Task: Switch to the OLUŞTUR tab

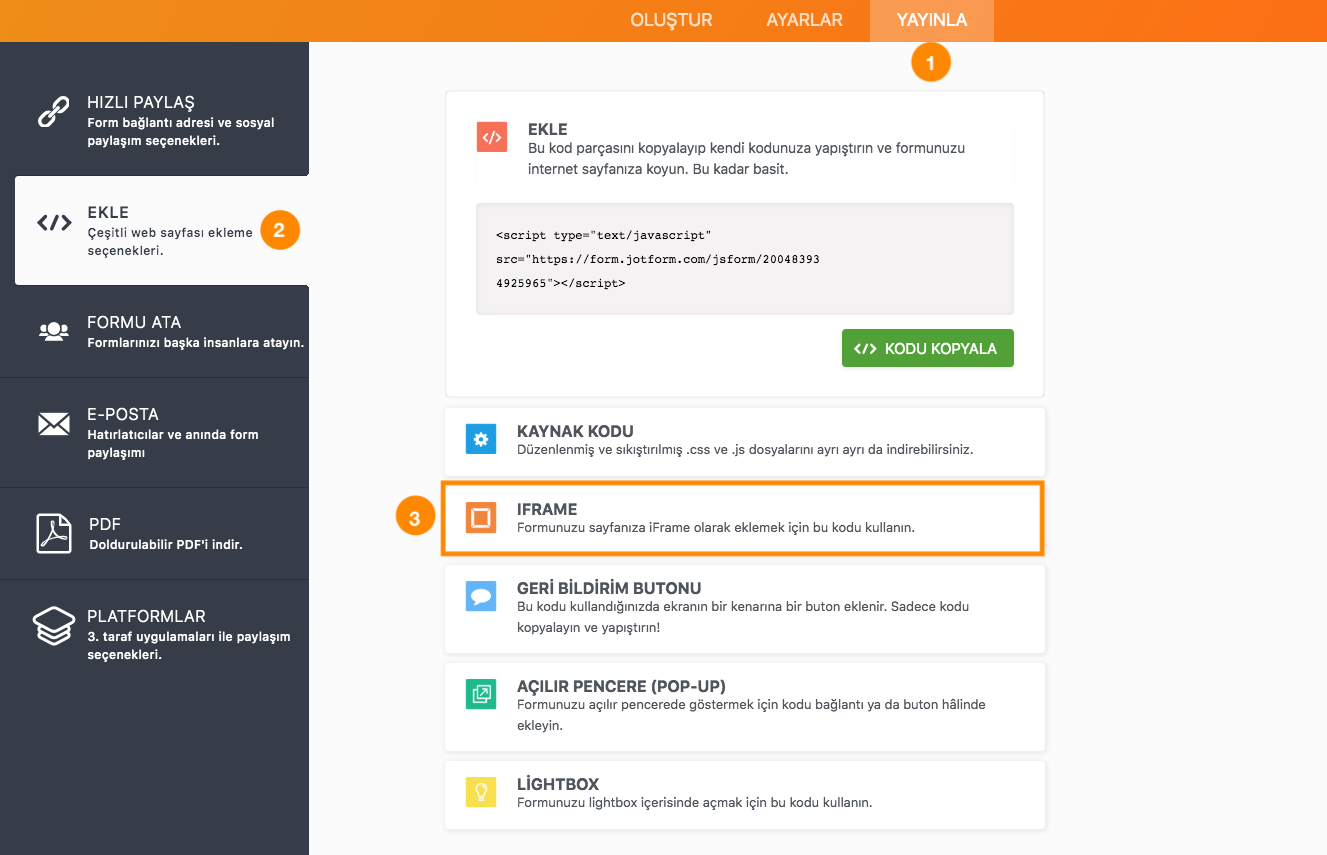Action: 671,20
